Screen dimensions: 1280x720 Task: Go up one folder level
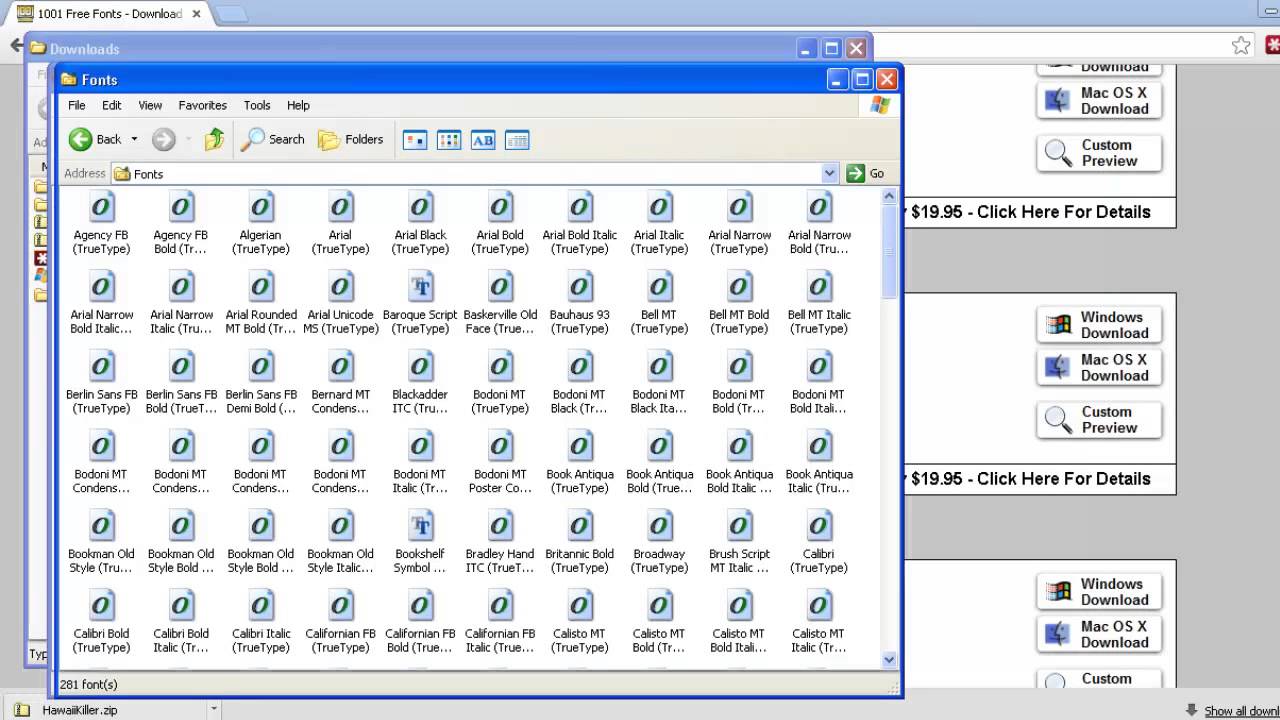point(214,140)
